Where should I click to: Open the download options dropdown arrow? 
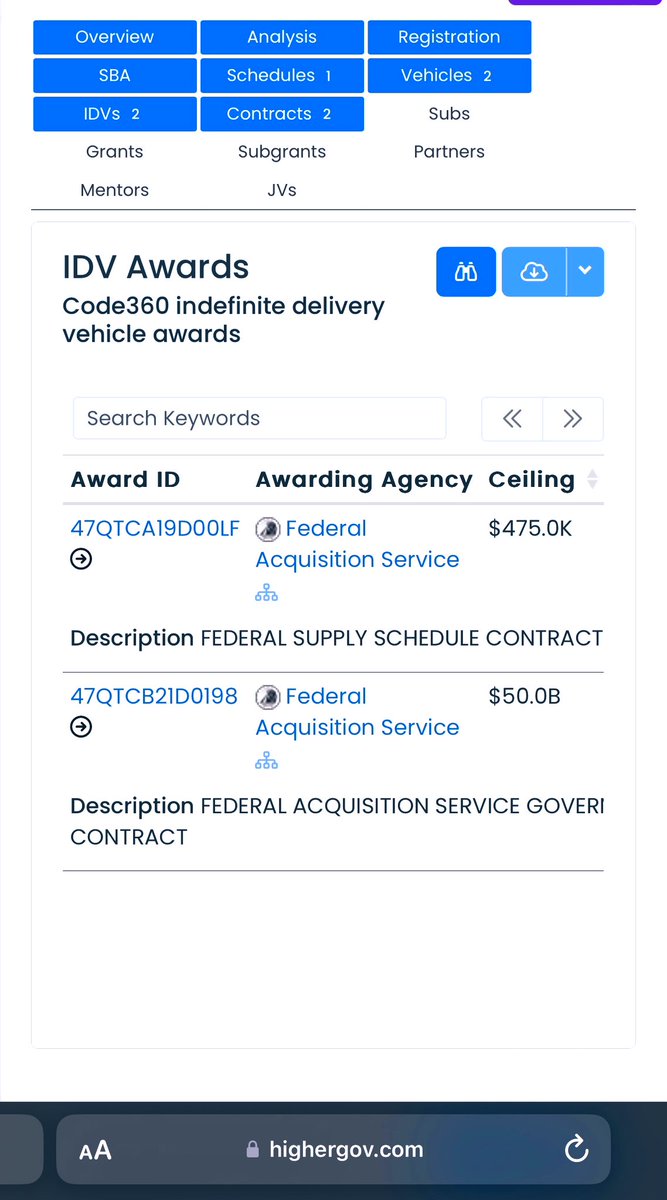pyautogui.click(x=585, y=272)
